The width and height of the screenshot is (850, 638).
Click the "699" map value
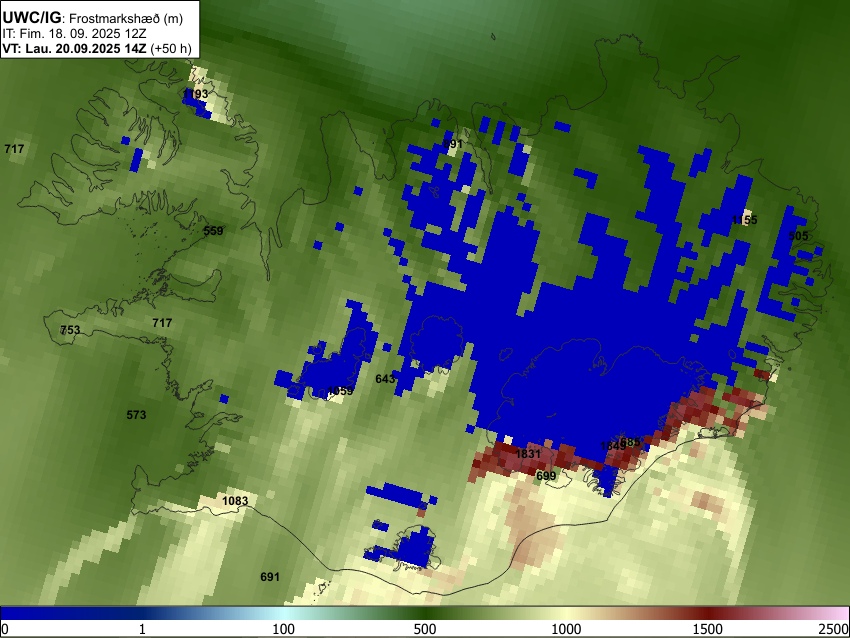(x=546, y=476)
